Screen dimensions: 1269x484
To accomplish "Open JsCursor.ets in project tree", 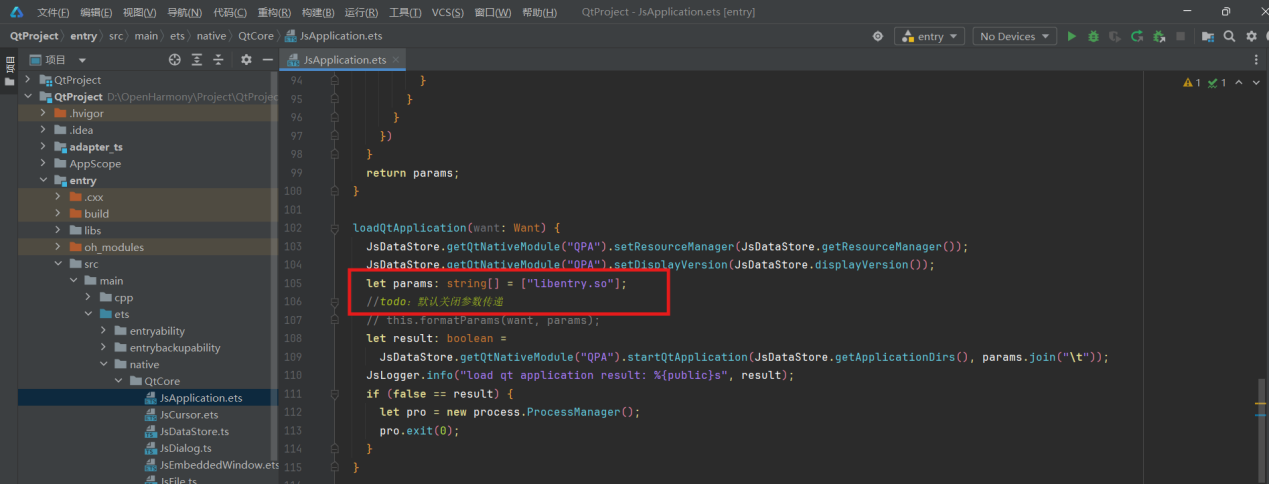I will (x=188, y=415).
